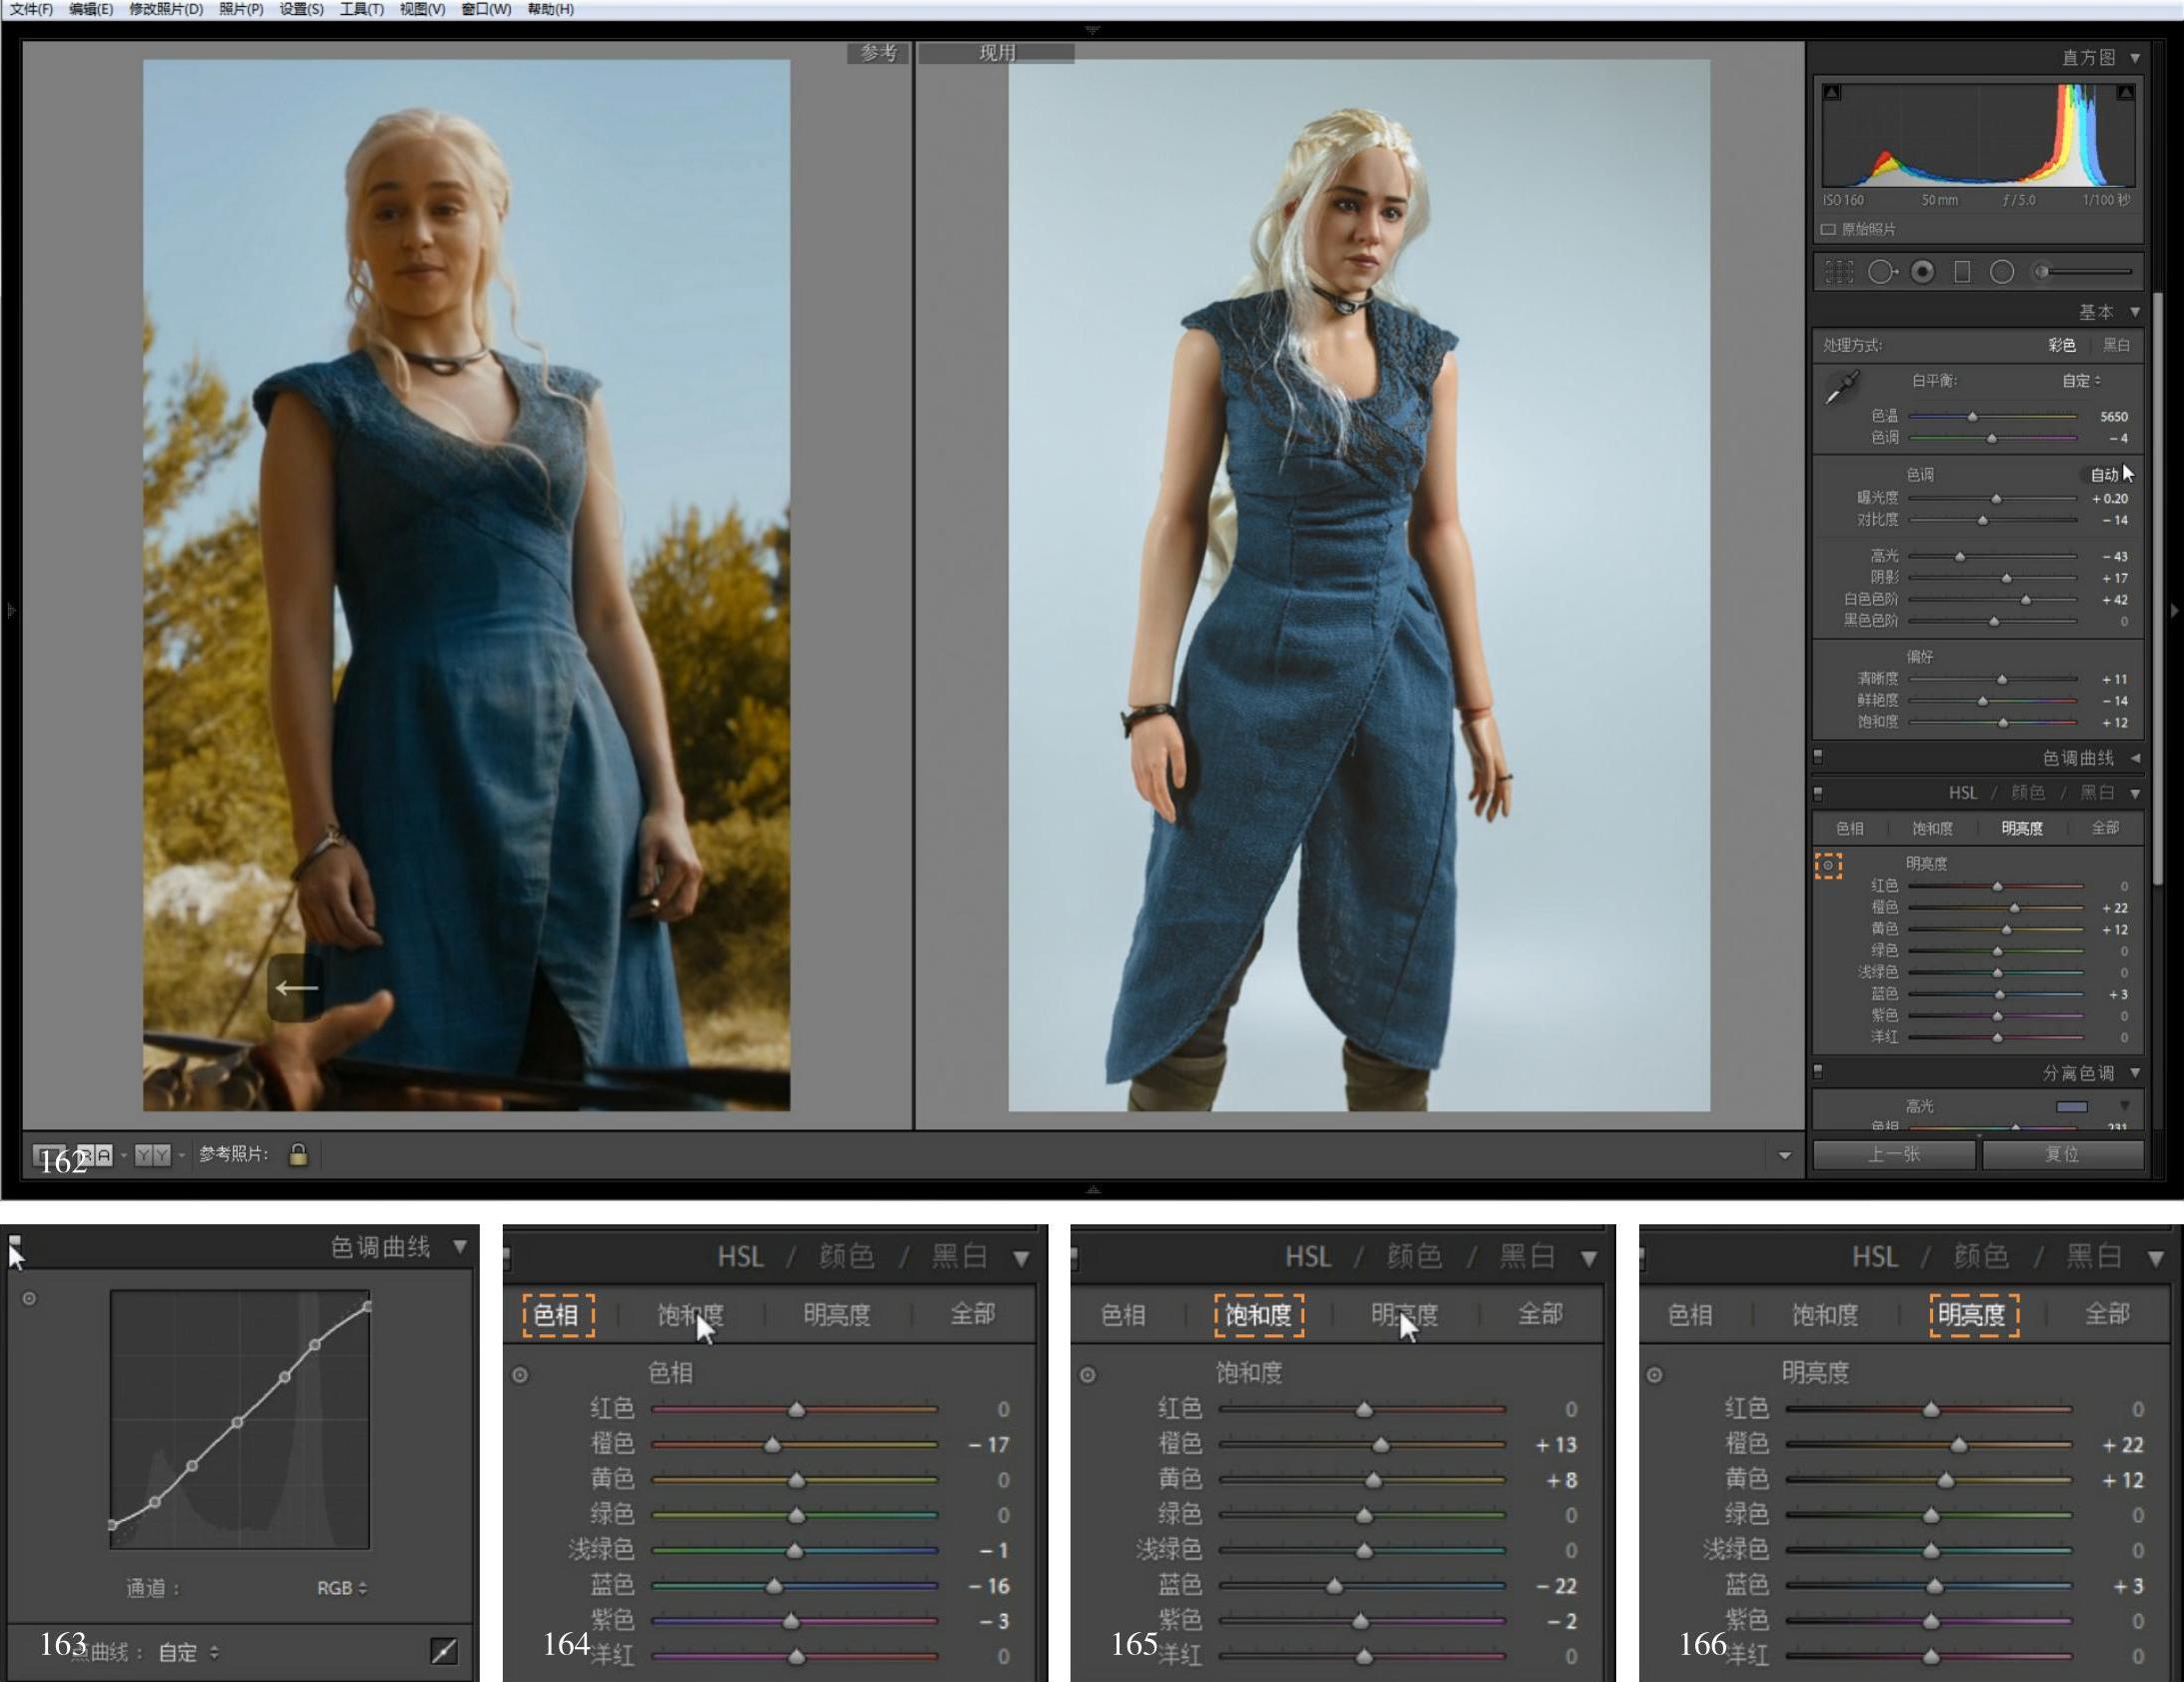This screenshot has width=2184, height=1682.
Task: Select the Crop Overlay tool
Action: [x=1839, y=272]
